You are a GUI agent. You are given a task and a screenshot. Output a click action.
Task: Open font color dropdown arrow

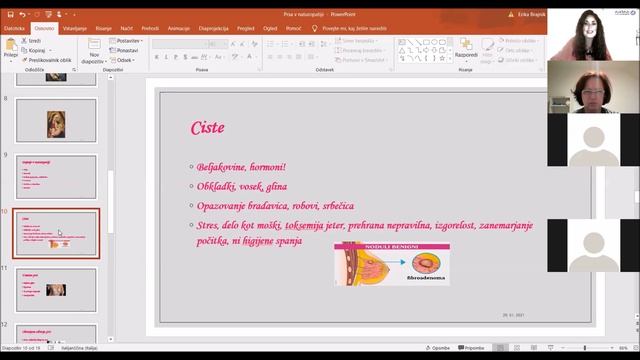click(x=256, y=57)
